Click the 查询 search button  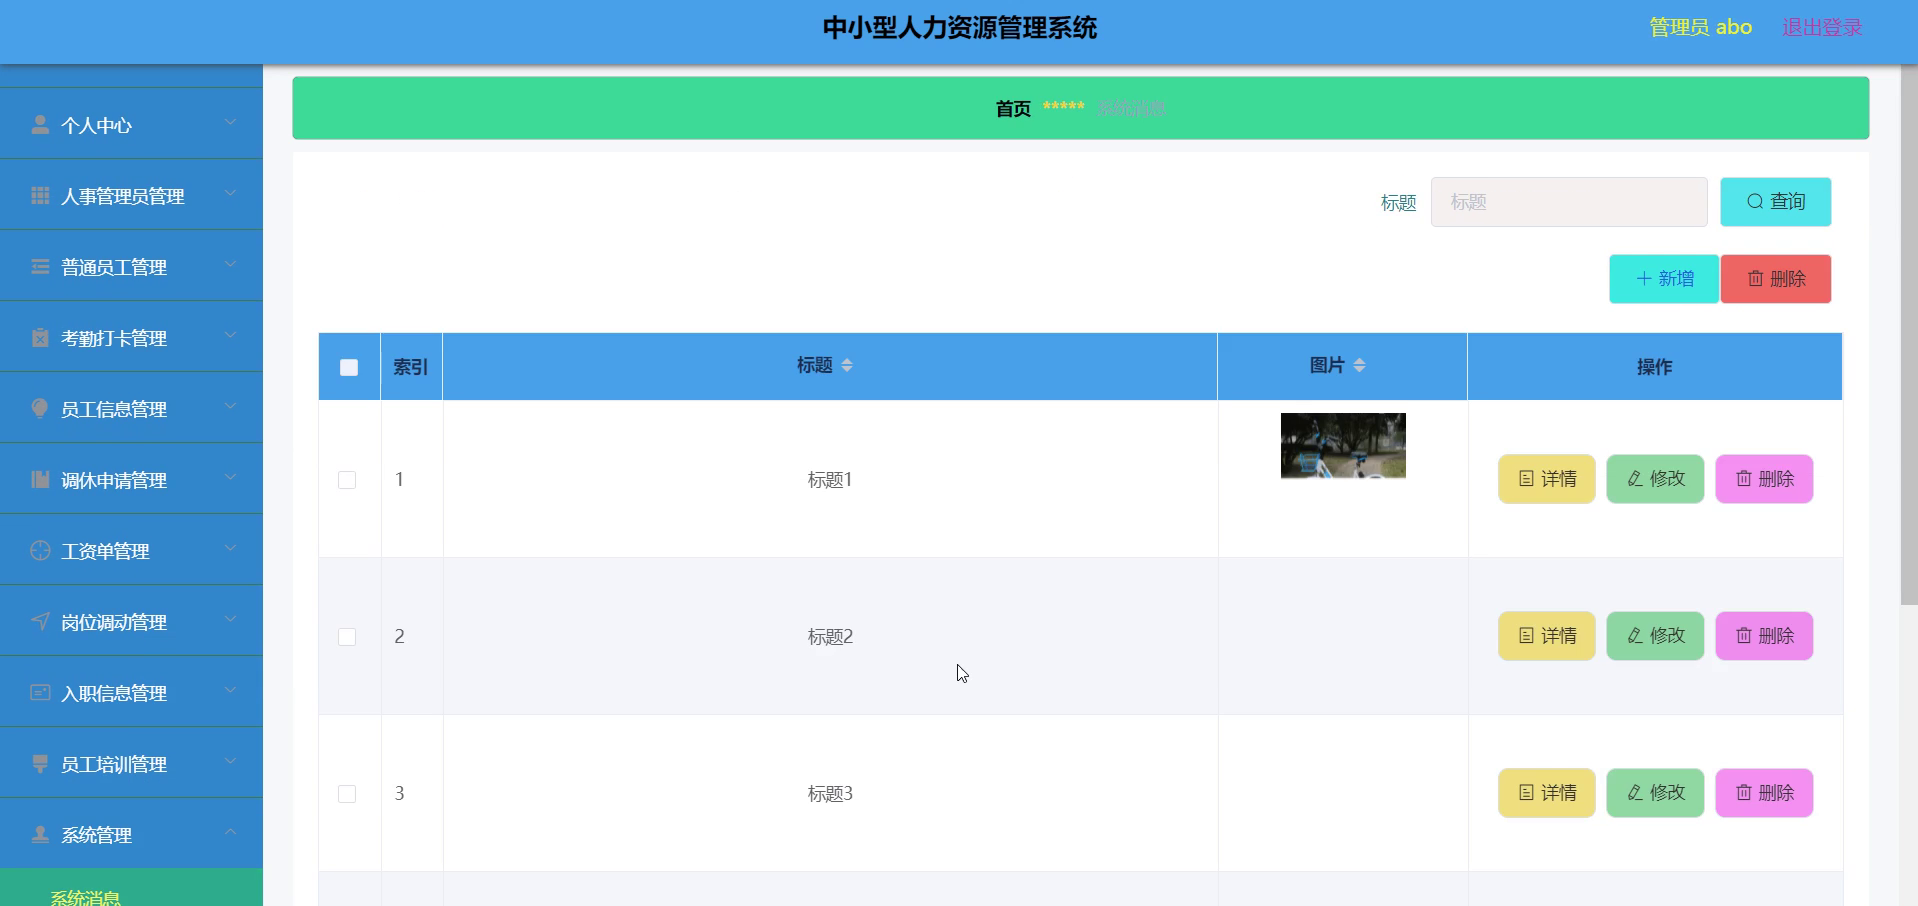tap(1775, 202)
